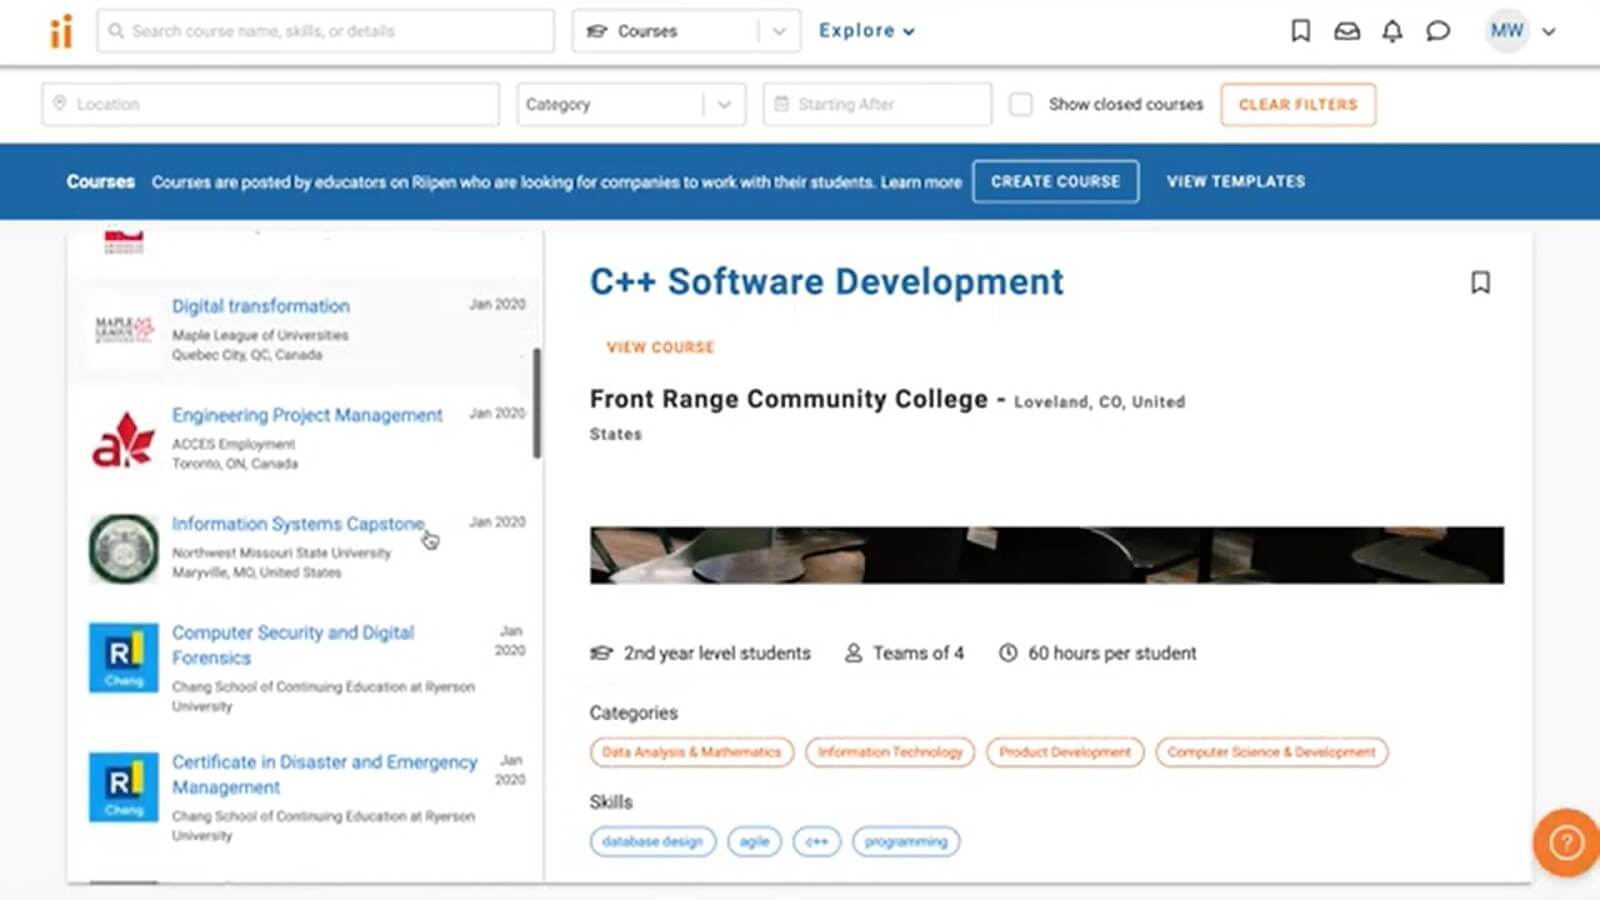This screenshot has width=1600, height=900.
Task: Open the Category filter dropdown
Action: (723, 104)
